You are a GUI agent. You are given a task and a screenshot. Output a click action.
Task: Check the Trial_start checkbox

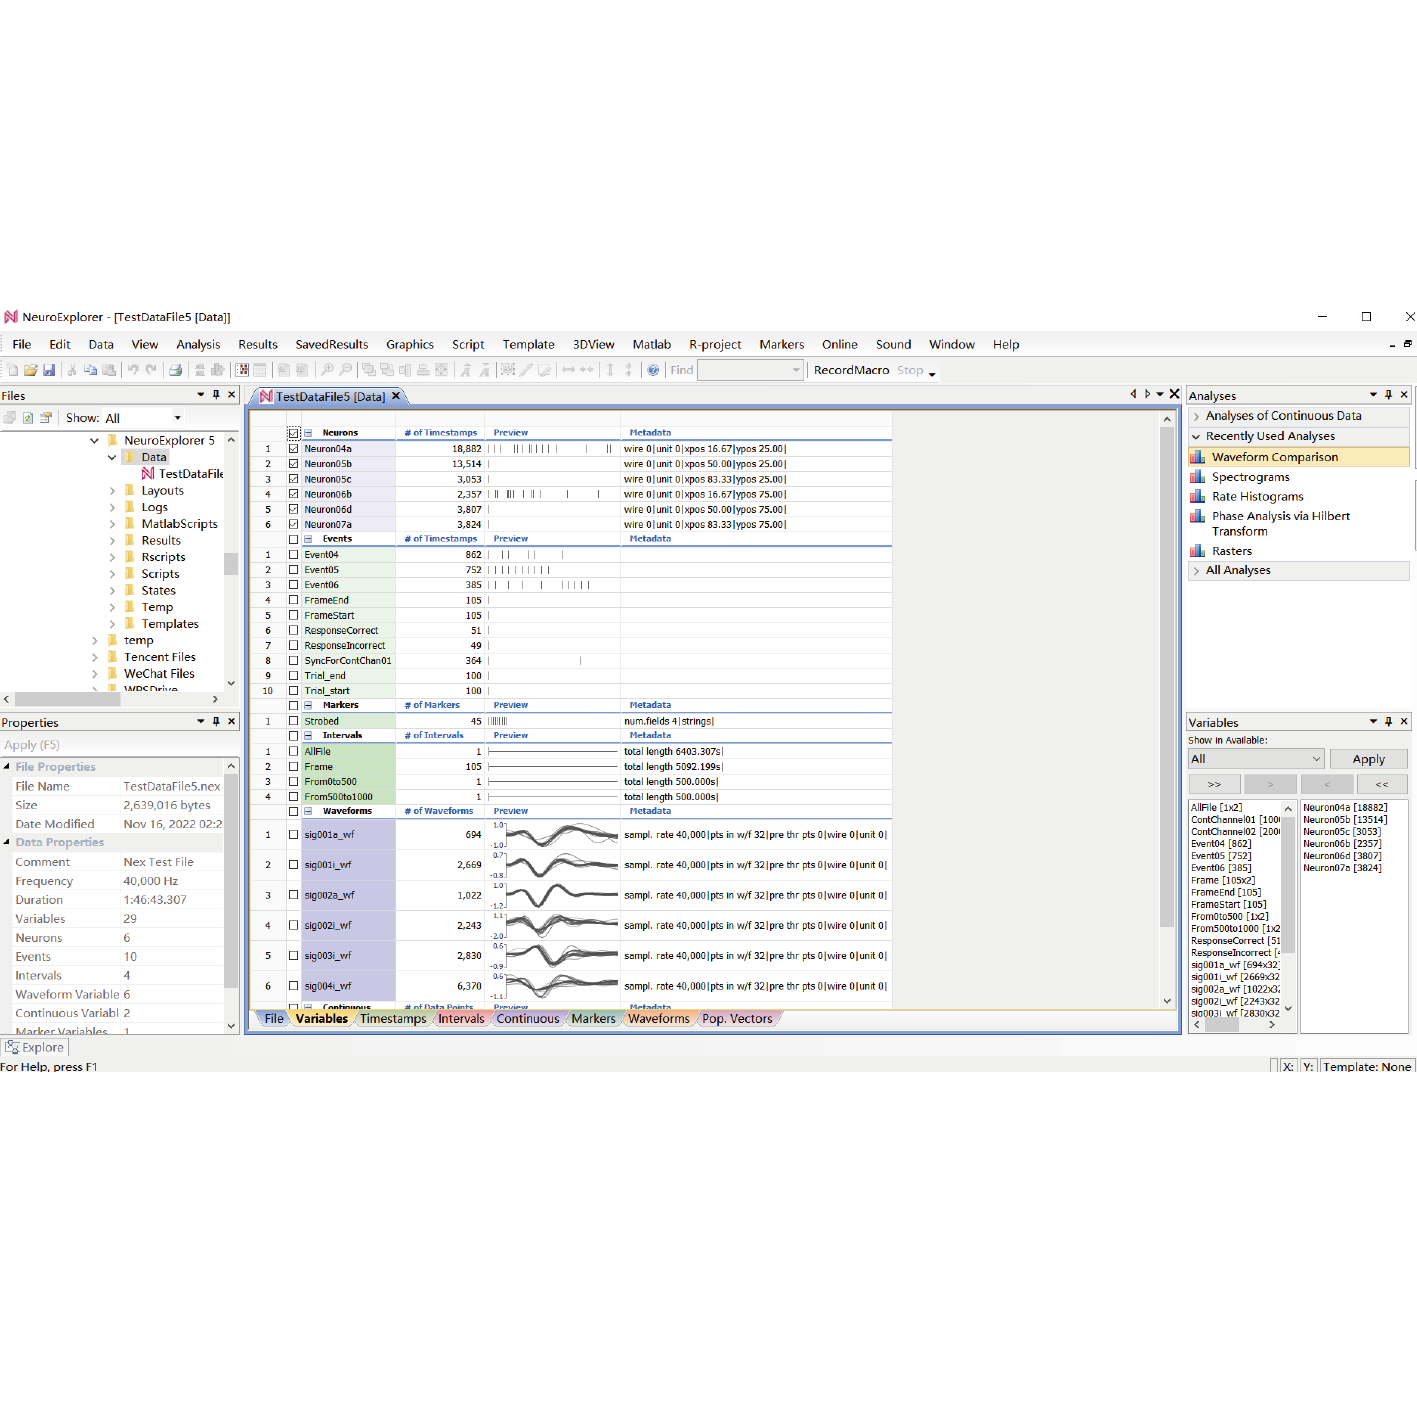pyautogui.click(x=293, y=691)
